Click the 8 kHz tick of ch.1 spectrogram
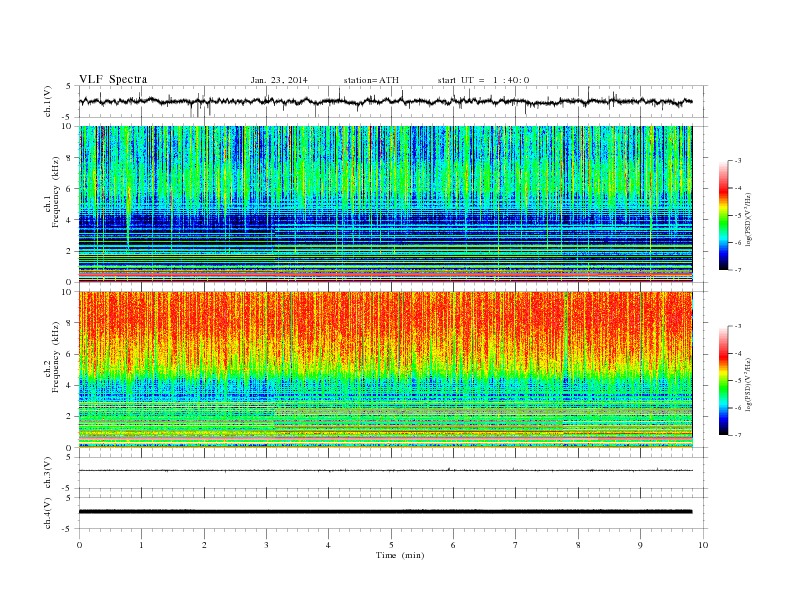The height and width of the screenshot is (612, 792). (69, 158)
